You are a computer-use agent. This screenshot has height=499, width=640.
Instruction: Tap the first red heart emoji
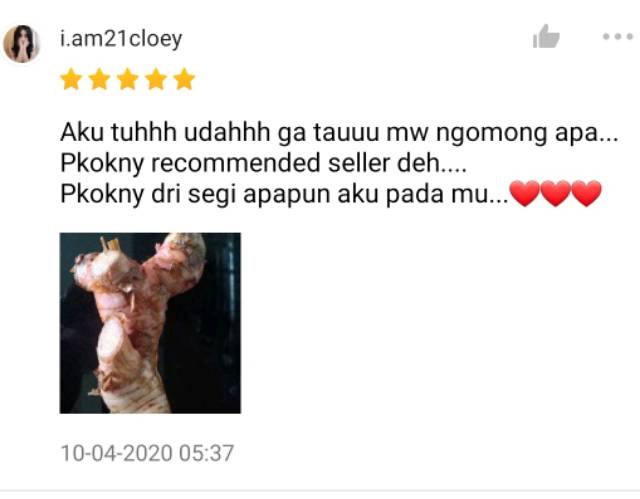tap(525, 193)
